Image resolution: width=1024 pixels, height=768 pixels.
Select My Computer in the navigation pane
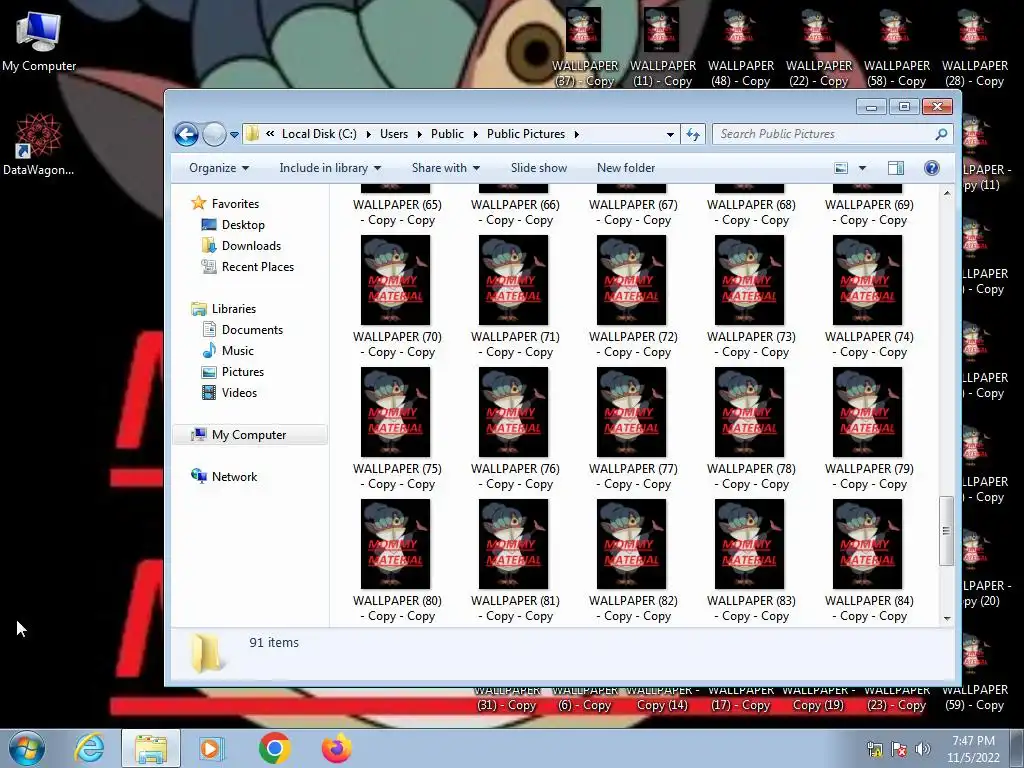(x=249, y=435)
